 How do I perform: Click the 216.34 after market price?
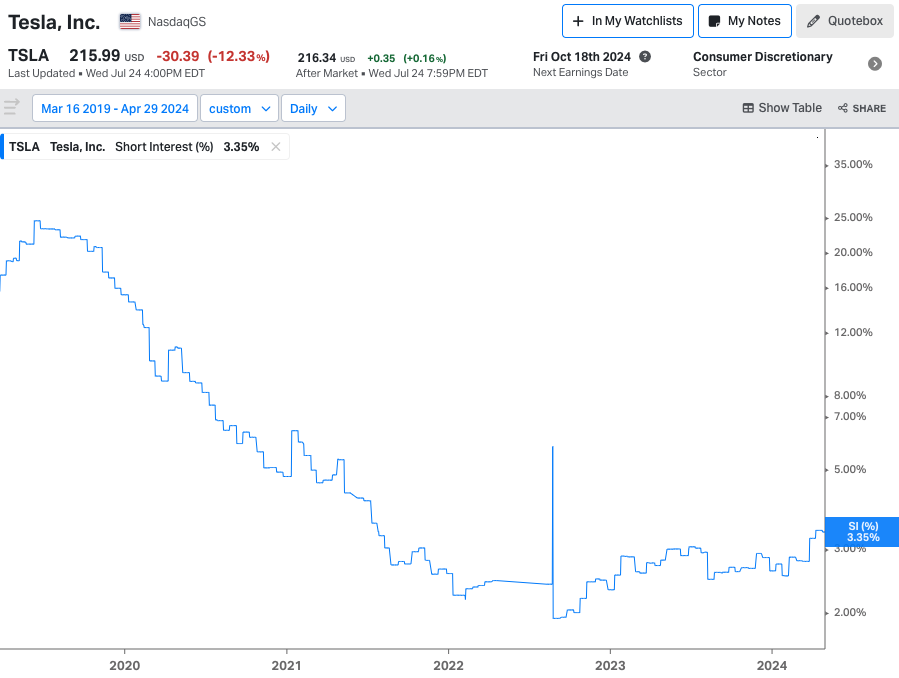click(x=316, y=58)
